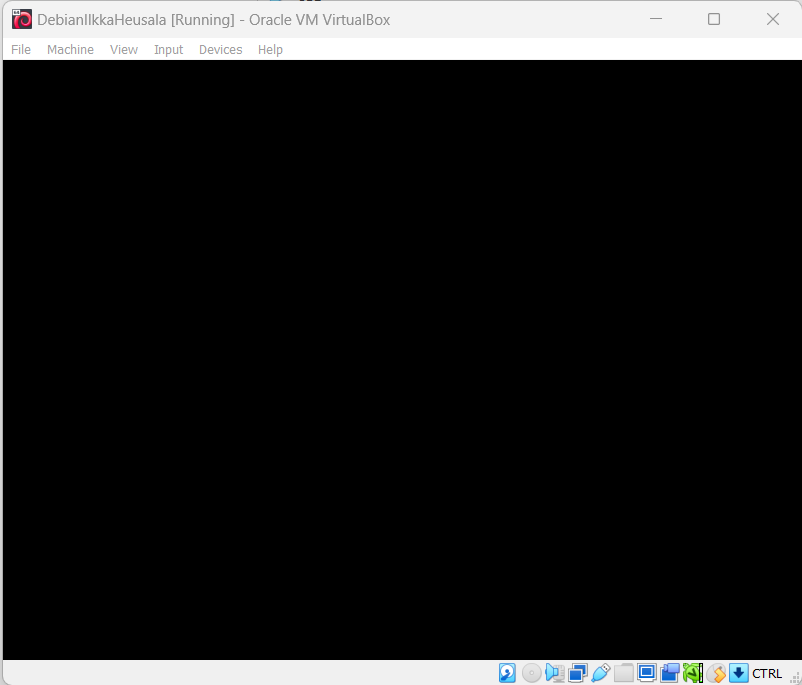Click the hard disk activity indicator icon
Image resolution: width=802 pixels, height=685 pixels.
point(508,673)
